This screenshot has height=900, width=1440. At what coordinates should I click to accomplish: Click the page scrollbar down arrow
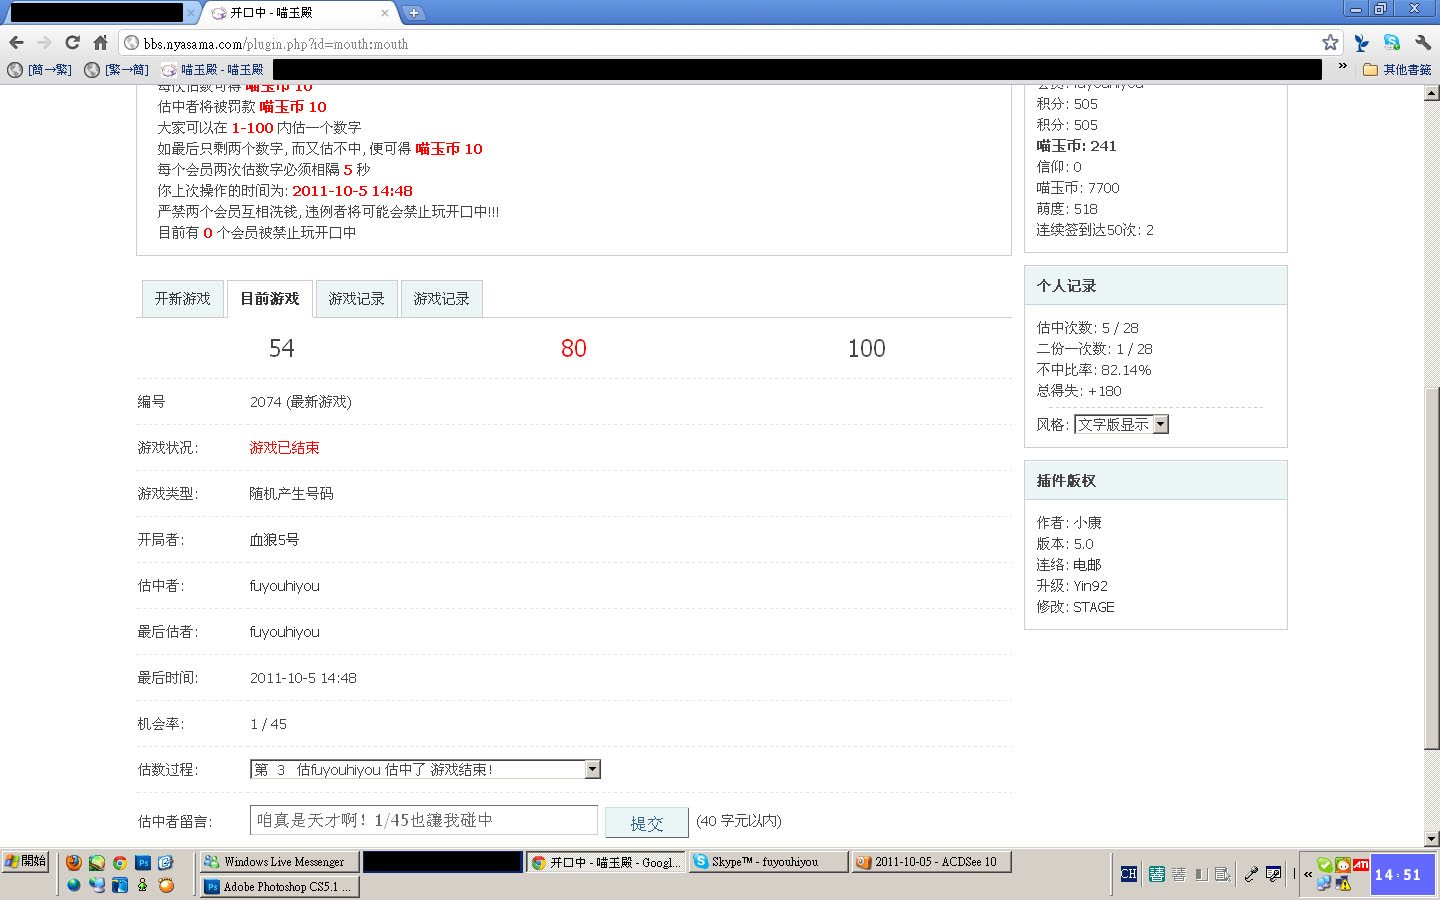(1431, 838)
